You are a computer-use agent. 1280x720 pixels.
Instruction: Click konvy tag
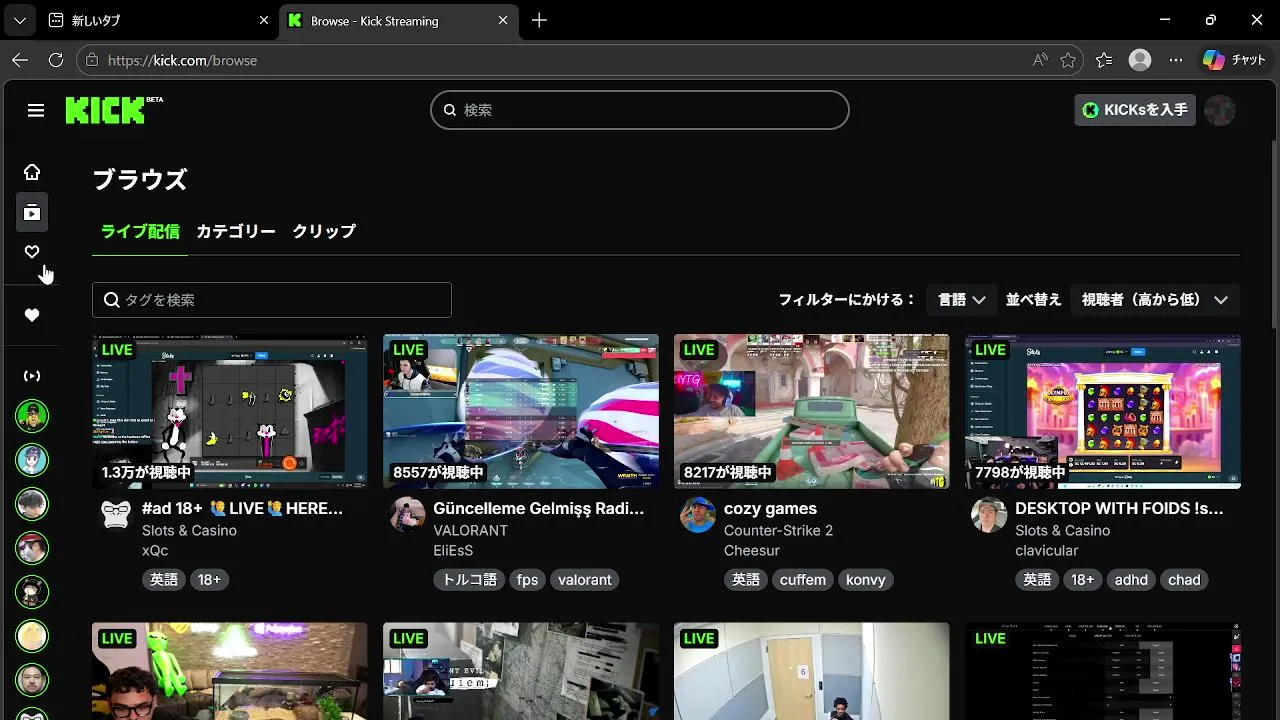[866, 580]
